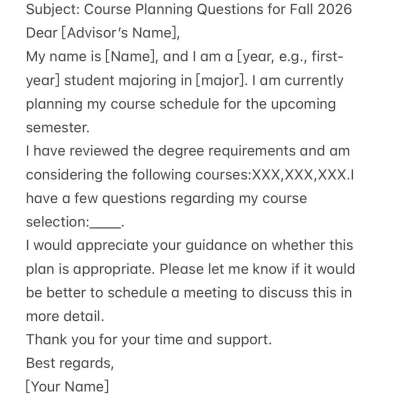Click the [Advisor's Name] placeholder
Image resolution: width=400 pixels, height=400 pixels.
point(120,33)
